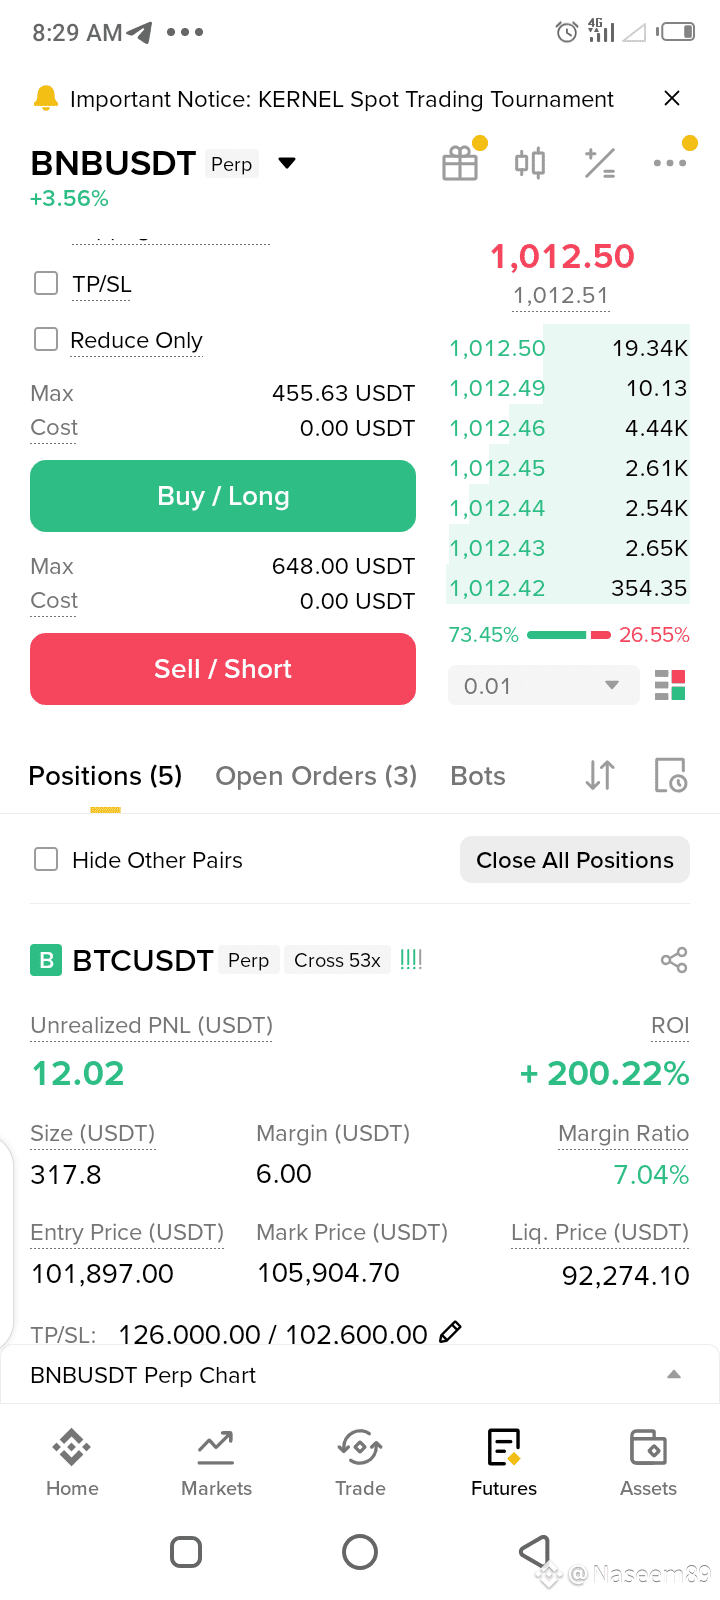Open the three-dot more options menu
This screenshot has width=720, height=1600.
point(670,163)
